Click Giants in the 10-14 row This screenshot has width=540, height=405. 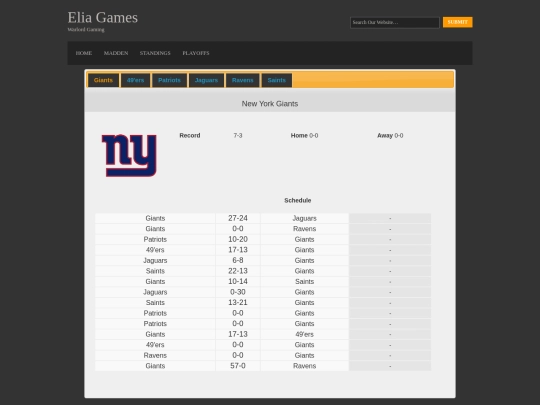[155, 281]
